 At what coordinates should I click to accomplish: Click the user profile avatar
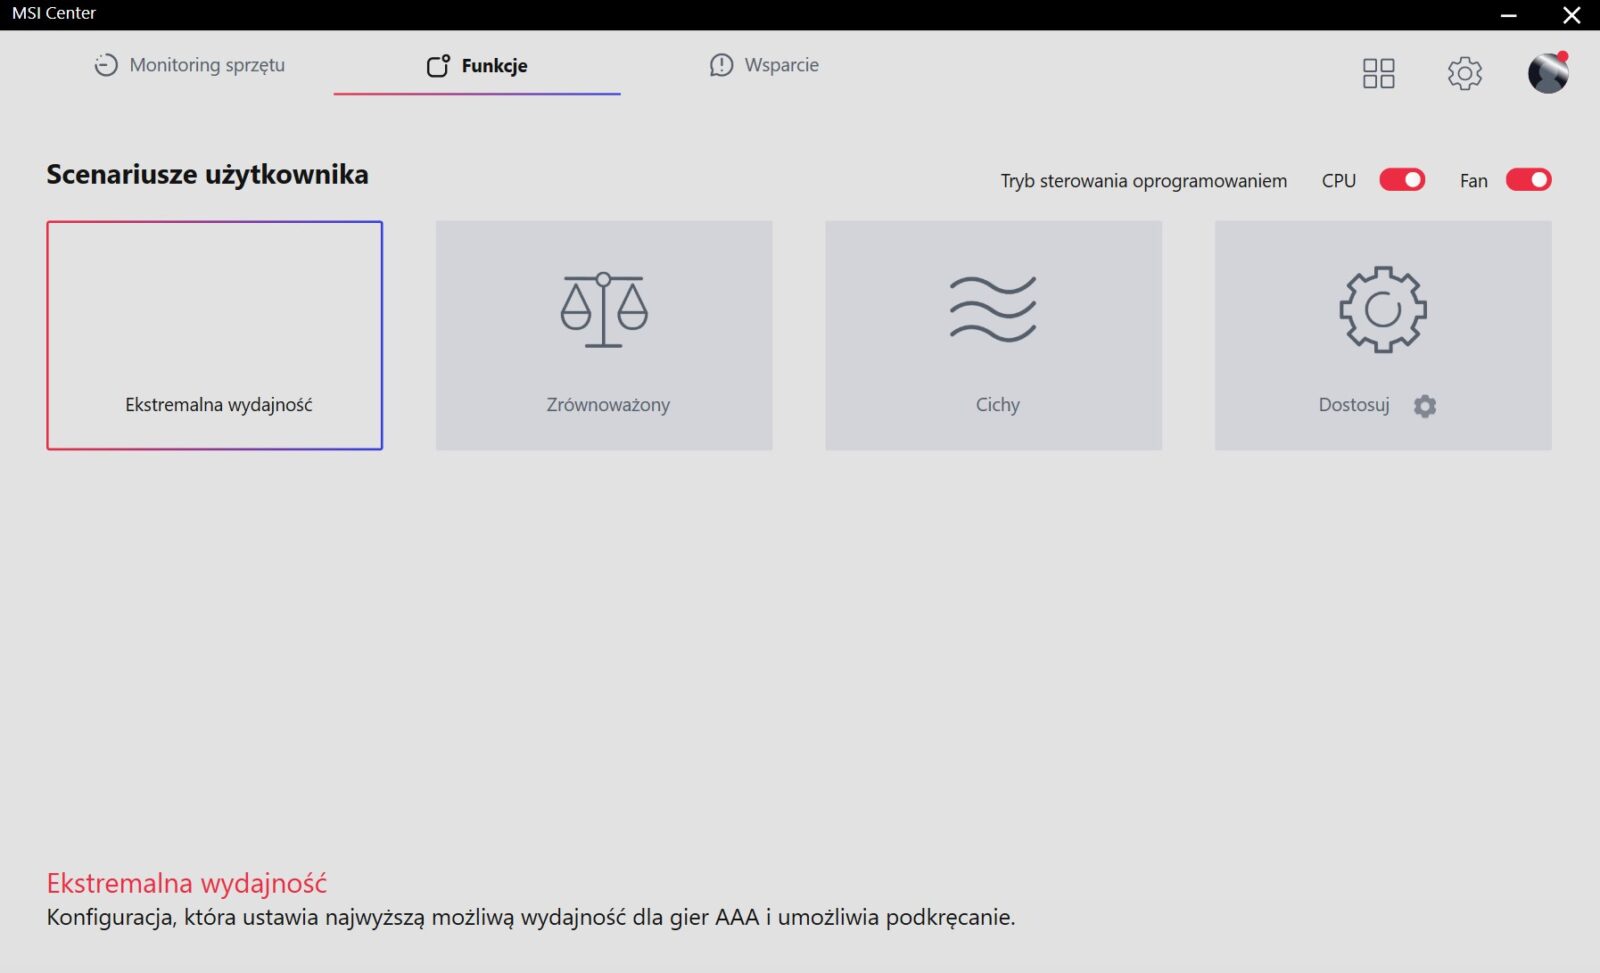tap(1547, 73)
